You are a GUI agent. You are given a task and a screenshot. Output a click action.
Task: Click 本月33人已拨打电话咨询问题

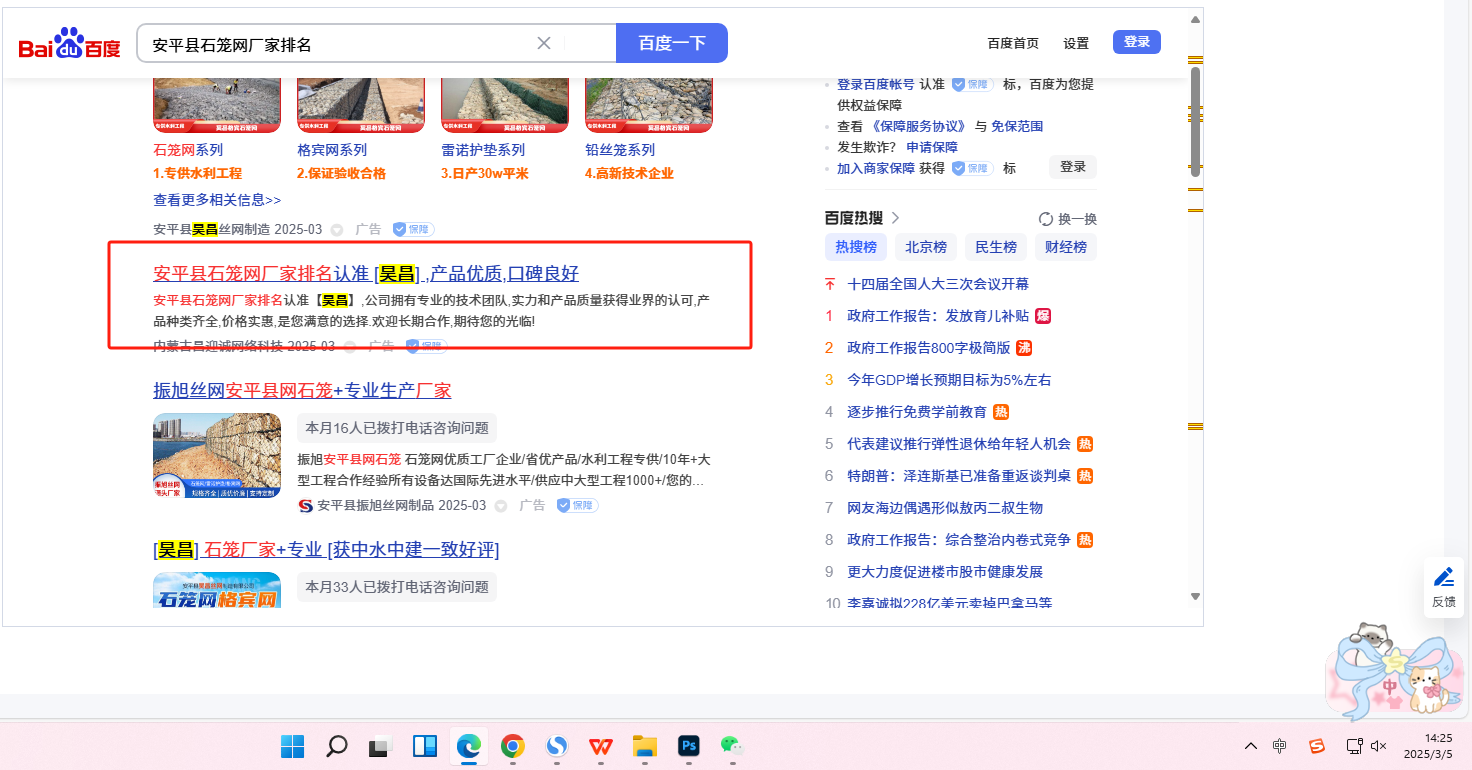pos(397,587)
